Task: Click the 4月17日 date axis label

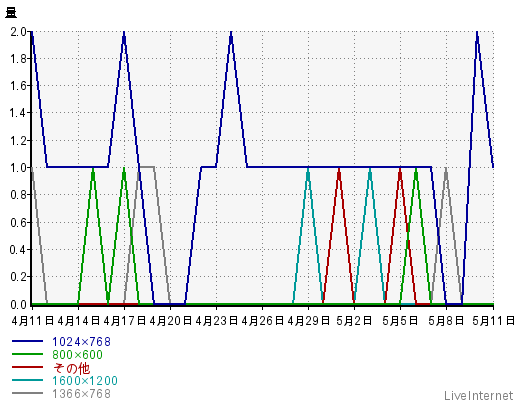Action: 124,321
